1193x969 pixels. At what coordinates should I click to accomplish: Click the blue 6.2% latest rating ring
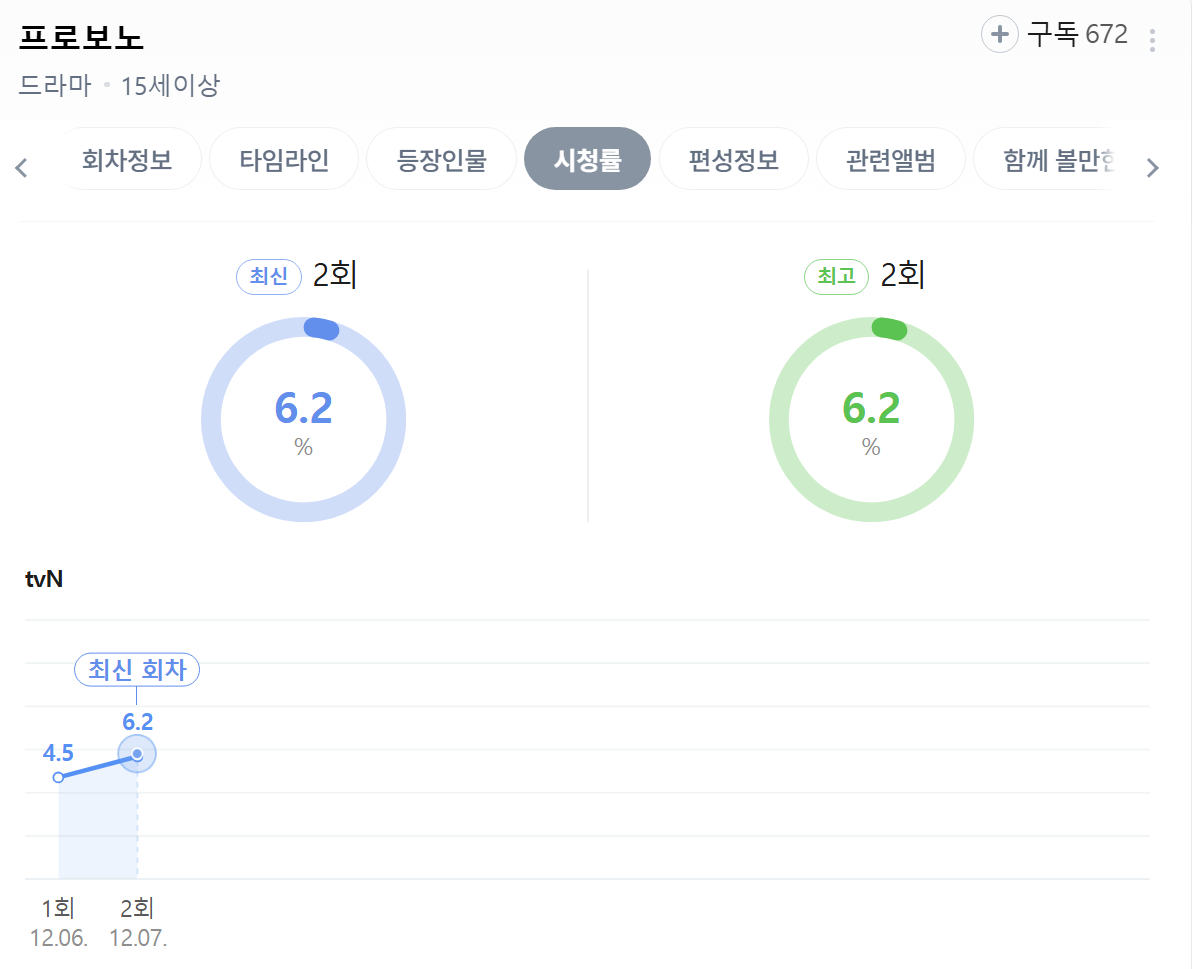(x=303, y=420)
